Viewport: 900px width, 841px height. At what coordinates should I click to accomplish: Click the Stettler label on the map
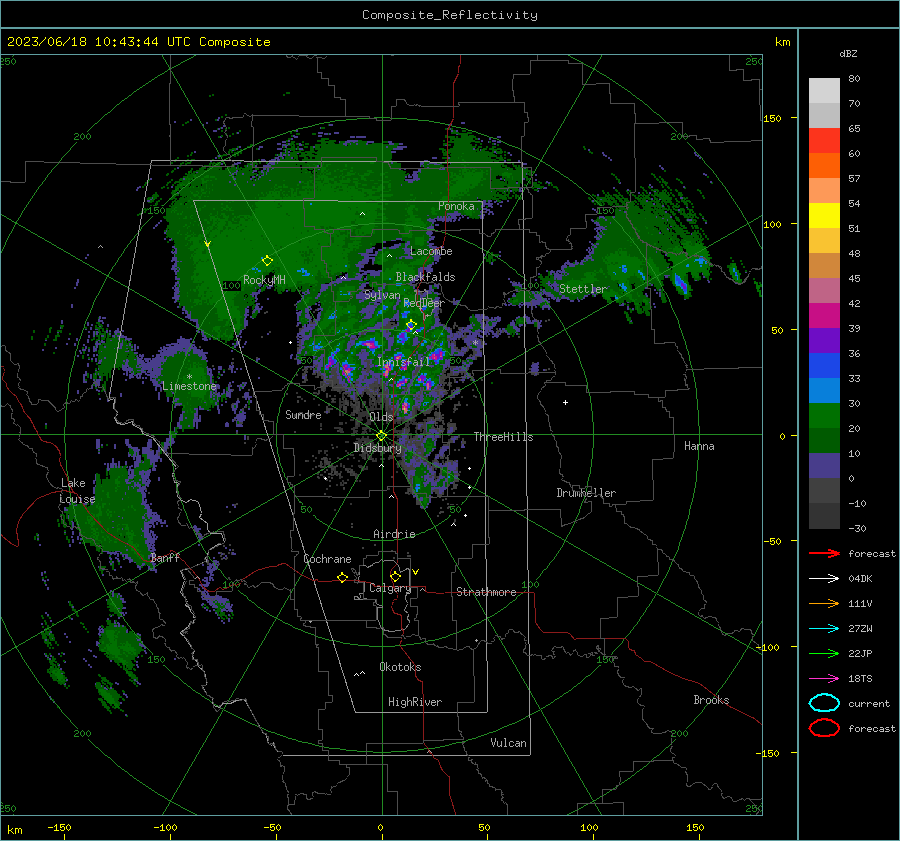coord(583,289)
